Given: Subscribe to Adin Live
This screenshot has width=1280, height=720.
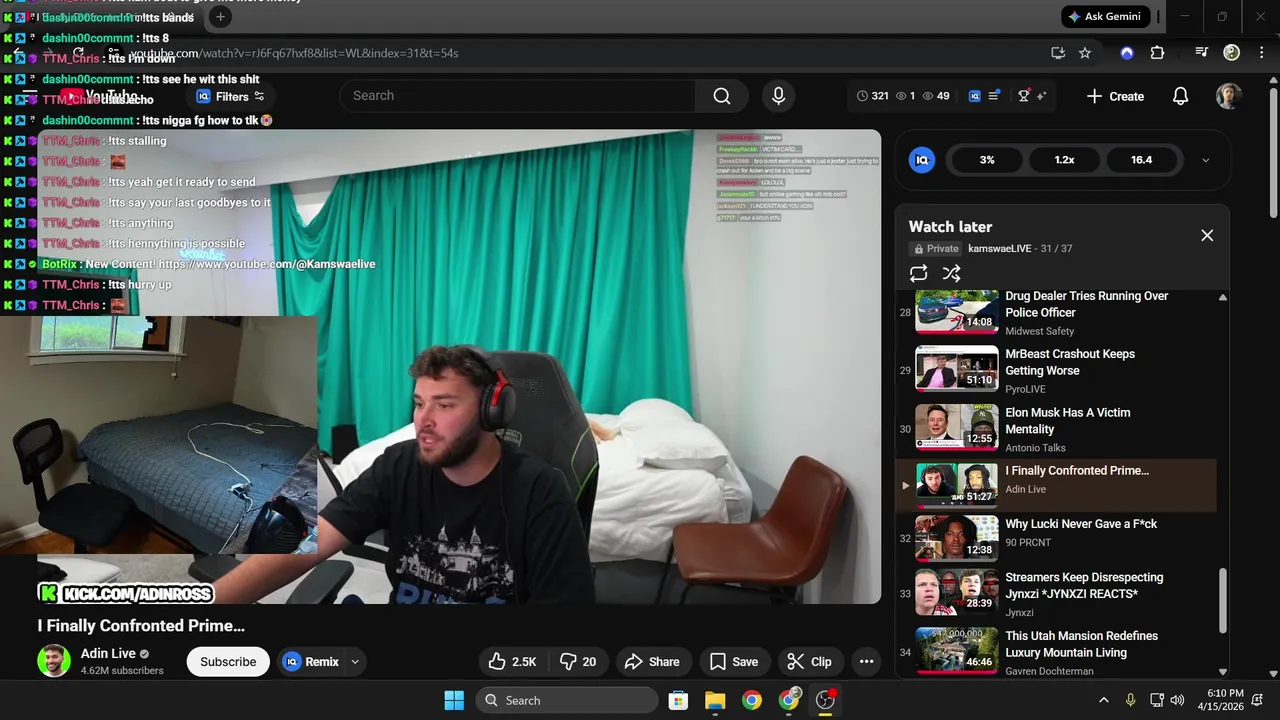Looking at the screenshot, I should coord(228,662).
